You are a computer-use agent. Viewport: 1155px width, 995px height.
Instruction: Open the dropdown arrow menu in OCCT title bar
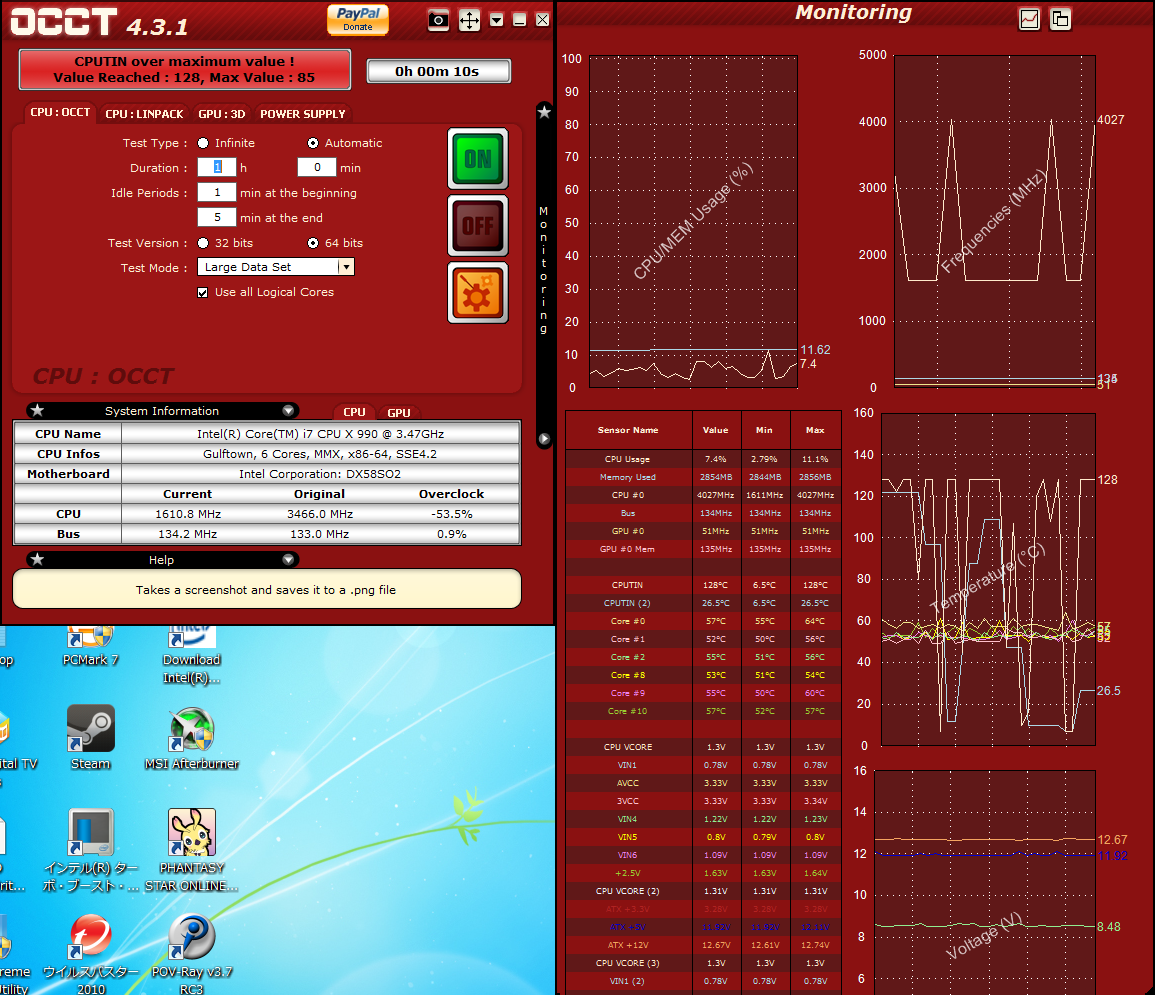click(496, 20)
